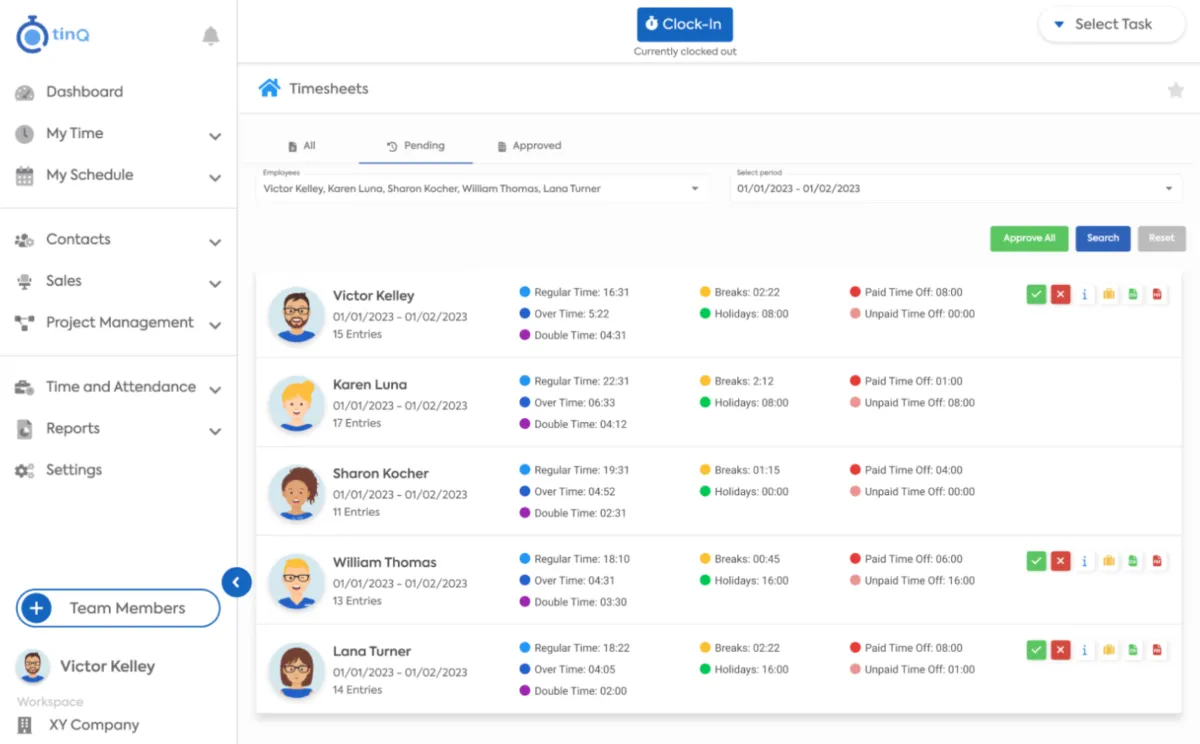Mark Timesheets page as favorite star
Viewport: 1200px width, 744px height.
1175,90
